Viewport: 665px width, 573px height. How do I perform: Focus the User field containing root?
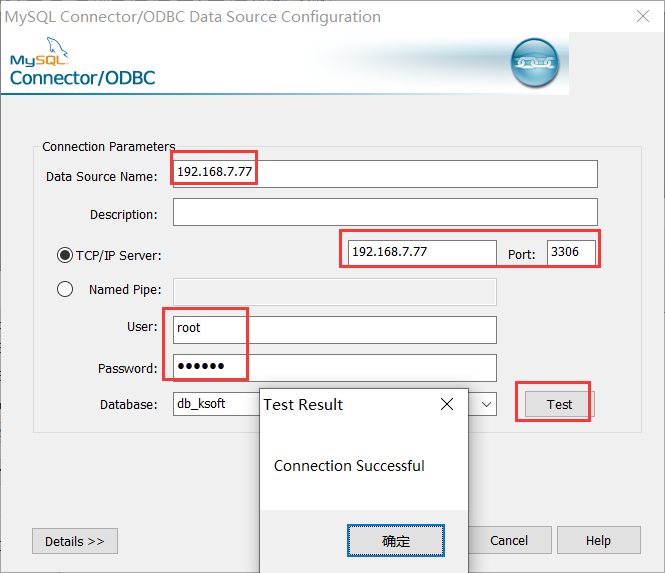coord(335,329)
